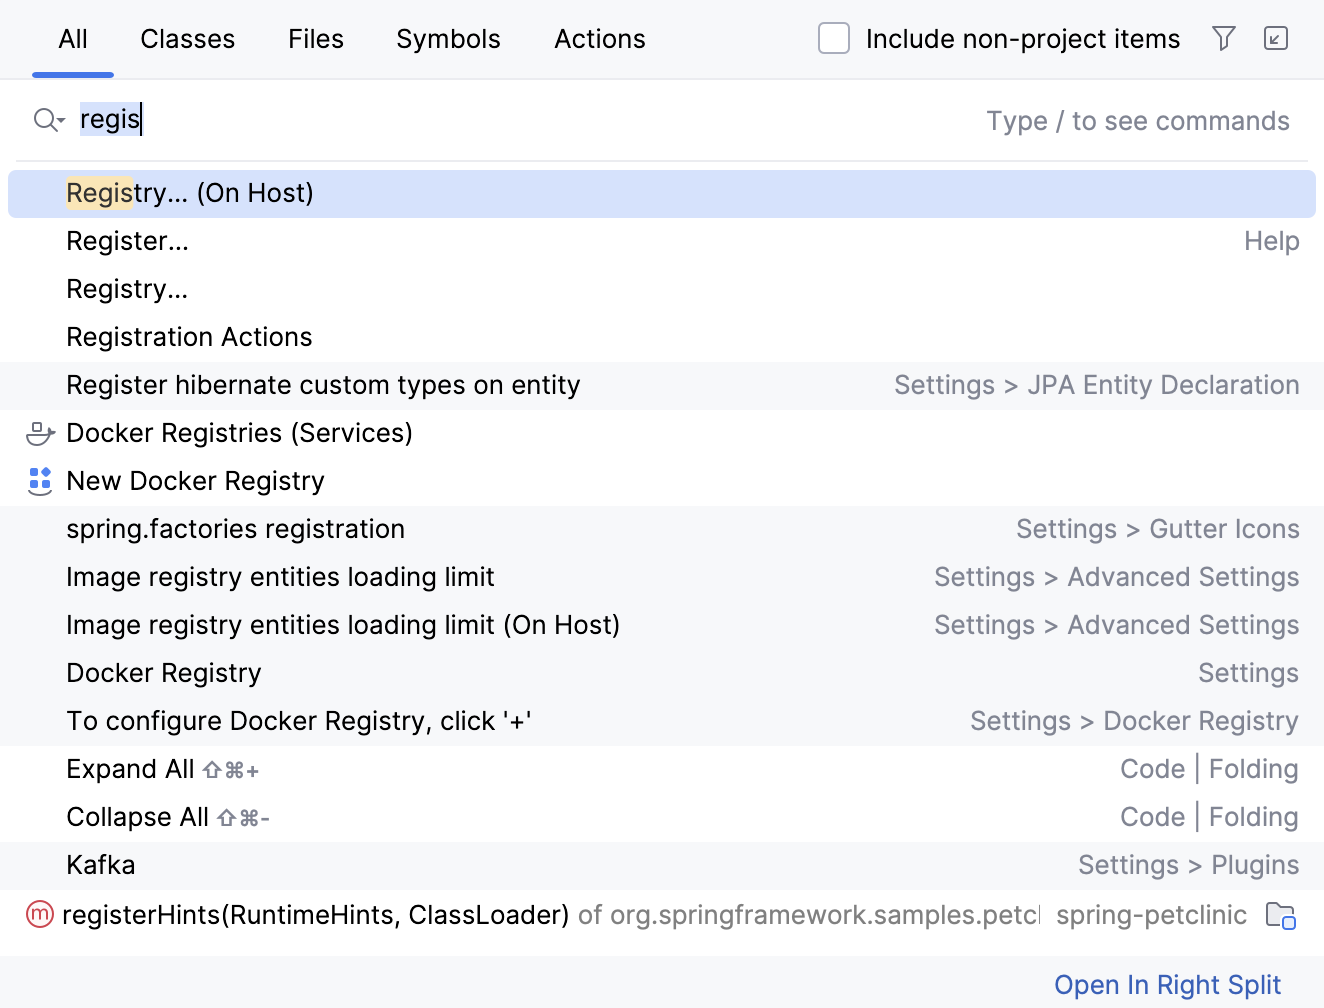Viewport: 1324px width, 1008px height.
Task: Click the red method icon for registerHints
Action: [x=39, y=914]
